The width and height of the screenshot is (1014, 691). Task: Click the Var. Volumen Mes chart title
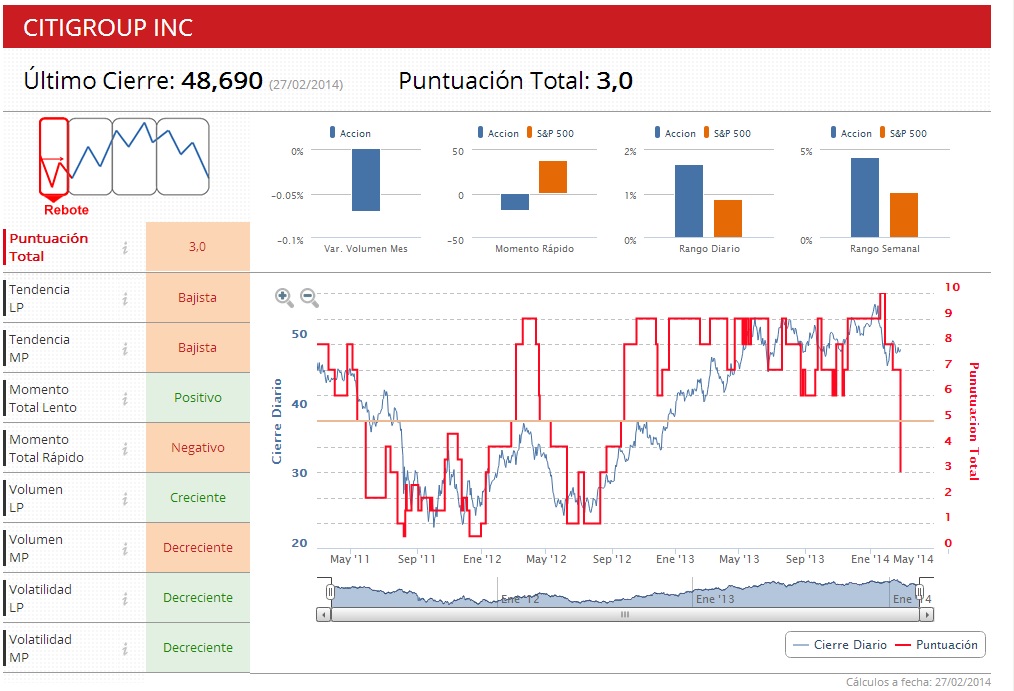point(366,249)
